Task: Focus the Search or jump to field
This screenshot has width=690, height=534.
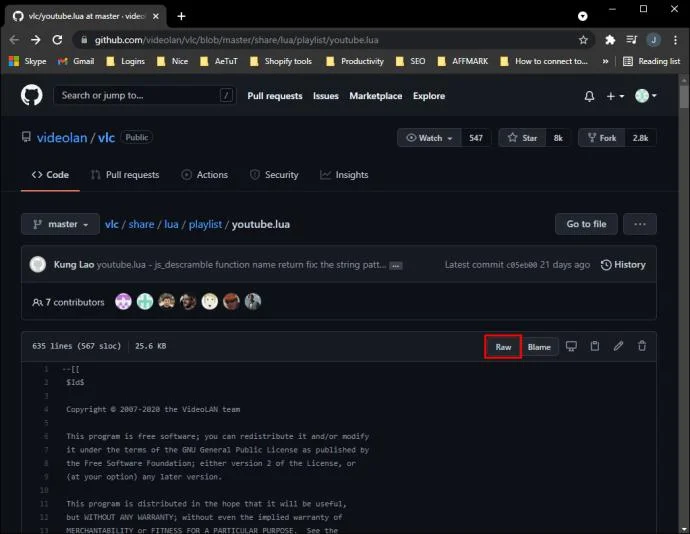Action: [x=144, y=95]
